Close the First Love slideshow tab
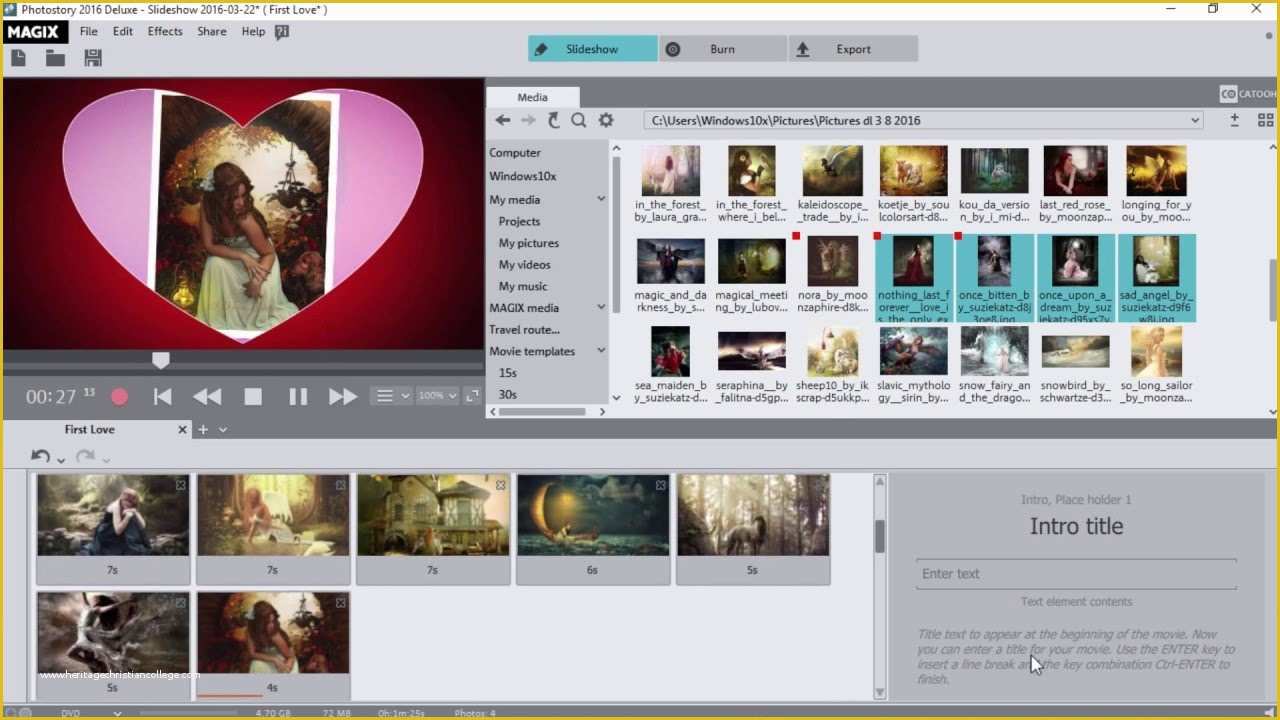The width and height of the screenshot is (1280, 720). (182, 430)
